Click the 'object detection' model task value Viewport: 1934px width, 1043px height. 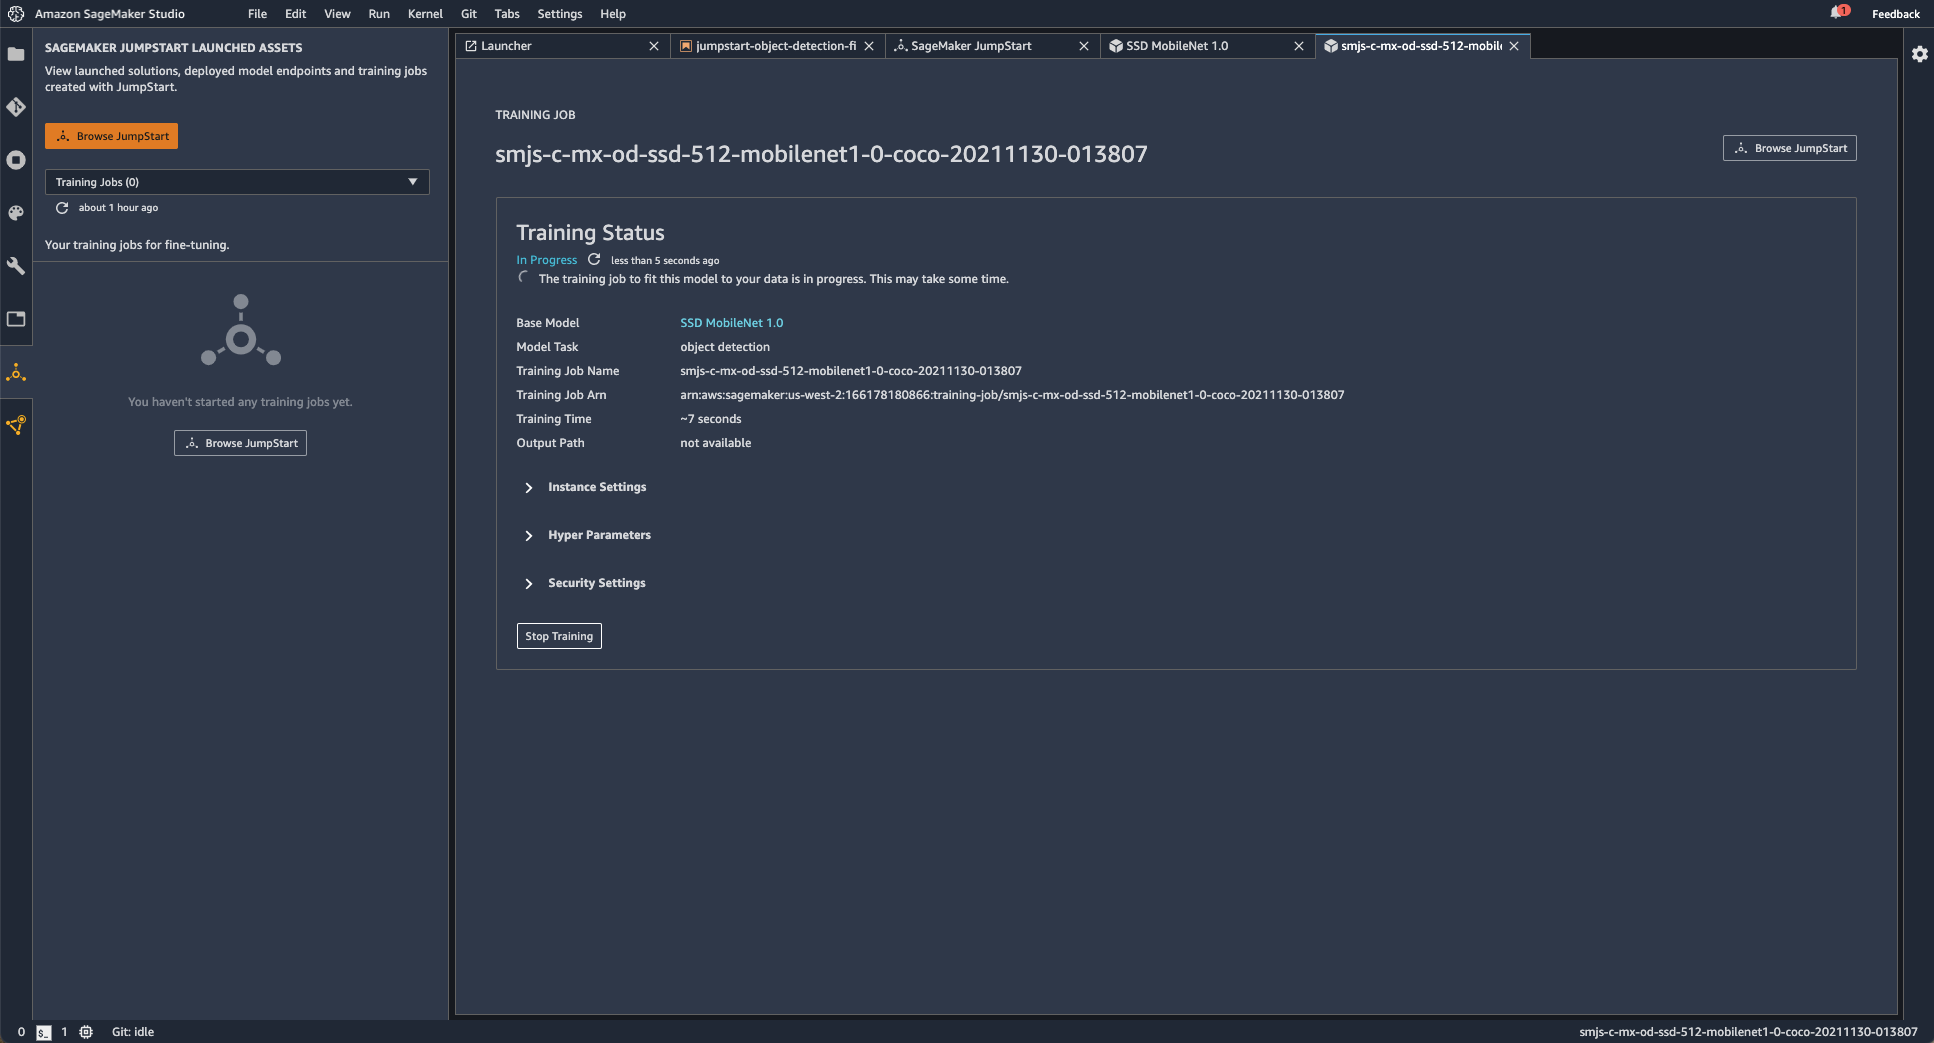(725, 347)
